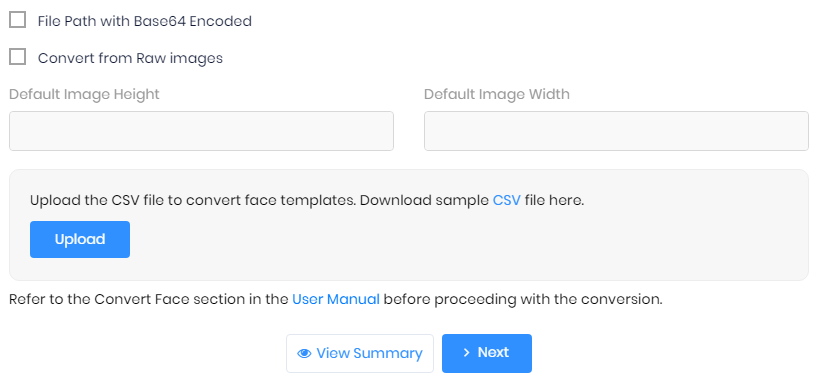The height and width of the screenshot is (383, 820).
Task: Enable File Path with Base64 Encoded checkbox
Action: [18, 20]
